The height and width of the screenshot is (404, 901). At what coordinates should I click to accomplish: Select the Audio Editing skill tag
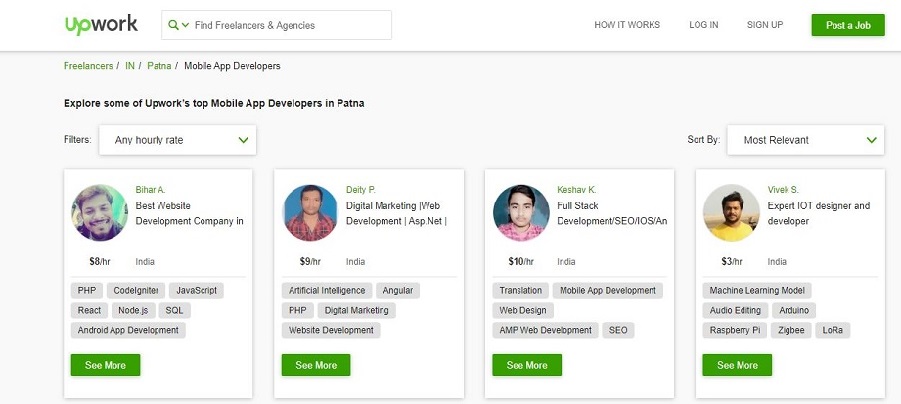(x=735, y=310)
